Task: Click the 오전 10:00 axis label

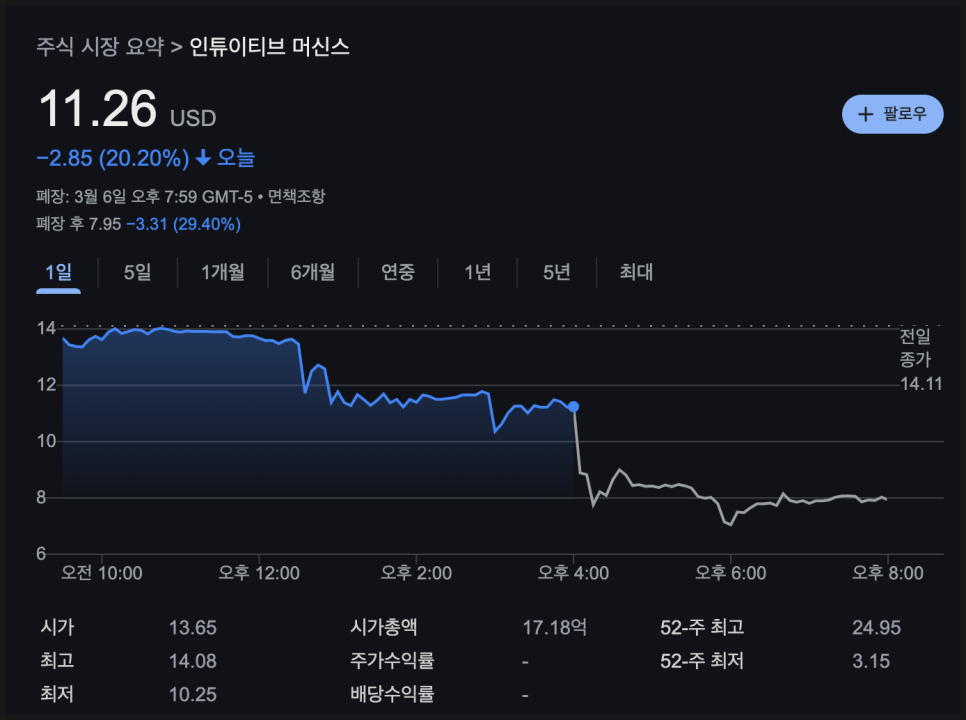Action: [x=102, y=573]
